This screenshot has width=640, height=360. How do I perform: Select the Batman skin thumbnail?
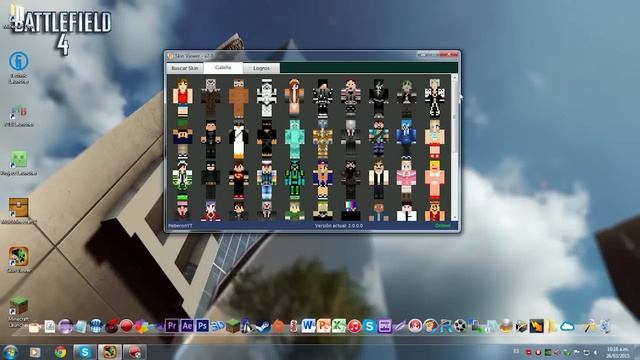[211, 180]
